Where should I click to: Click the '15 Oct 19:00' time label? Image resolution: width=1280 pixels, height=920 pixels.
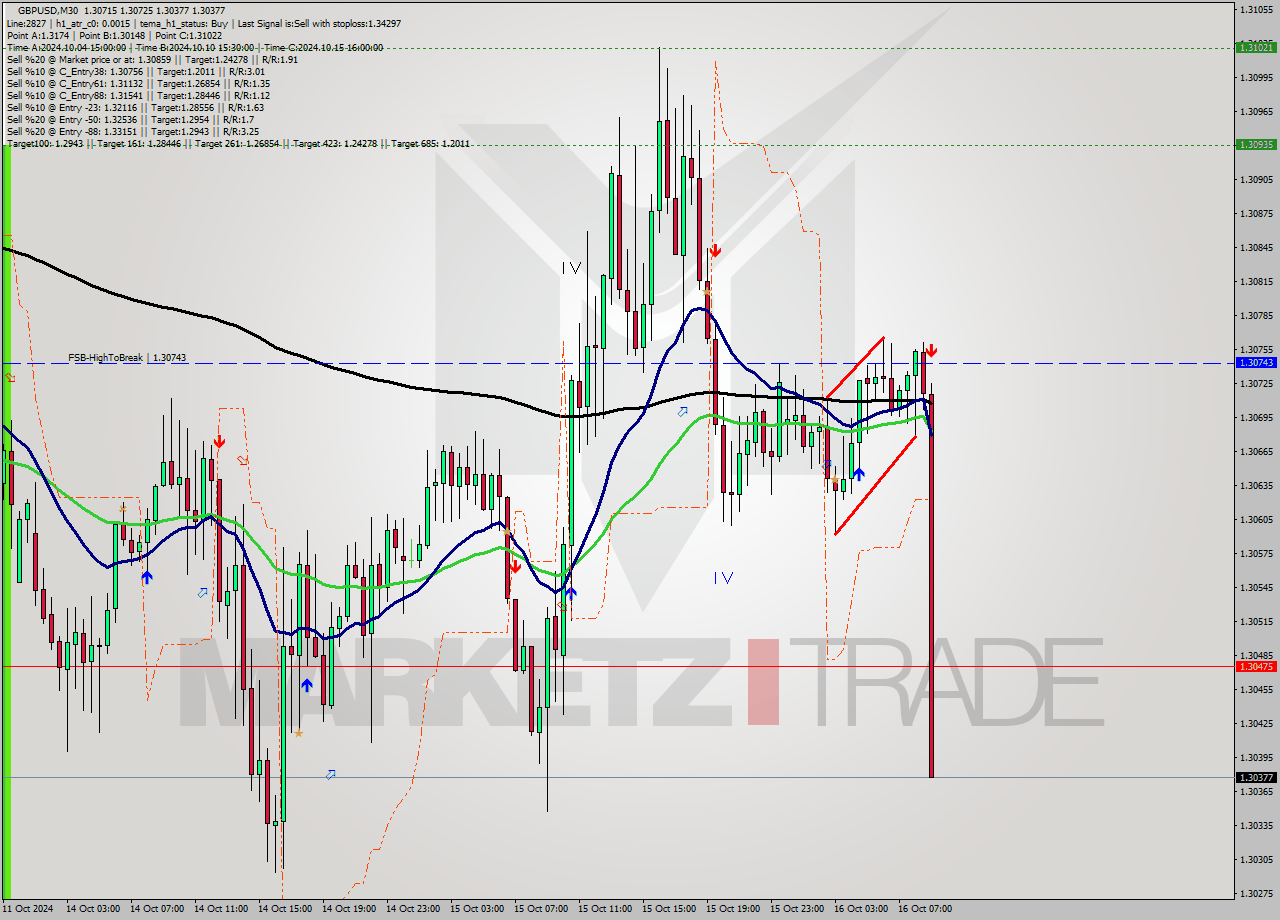click(x=732, y=909)
